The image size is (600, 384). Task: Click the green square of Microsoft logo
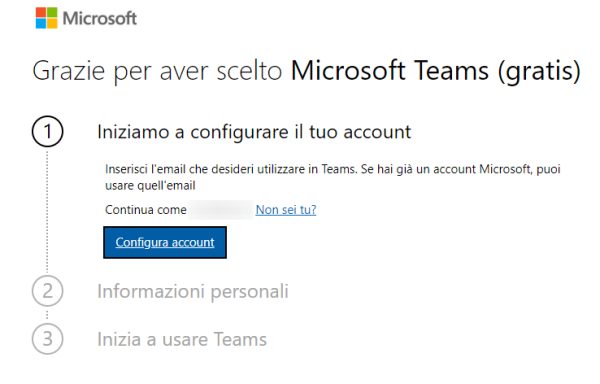[x=52, y=12]
